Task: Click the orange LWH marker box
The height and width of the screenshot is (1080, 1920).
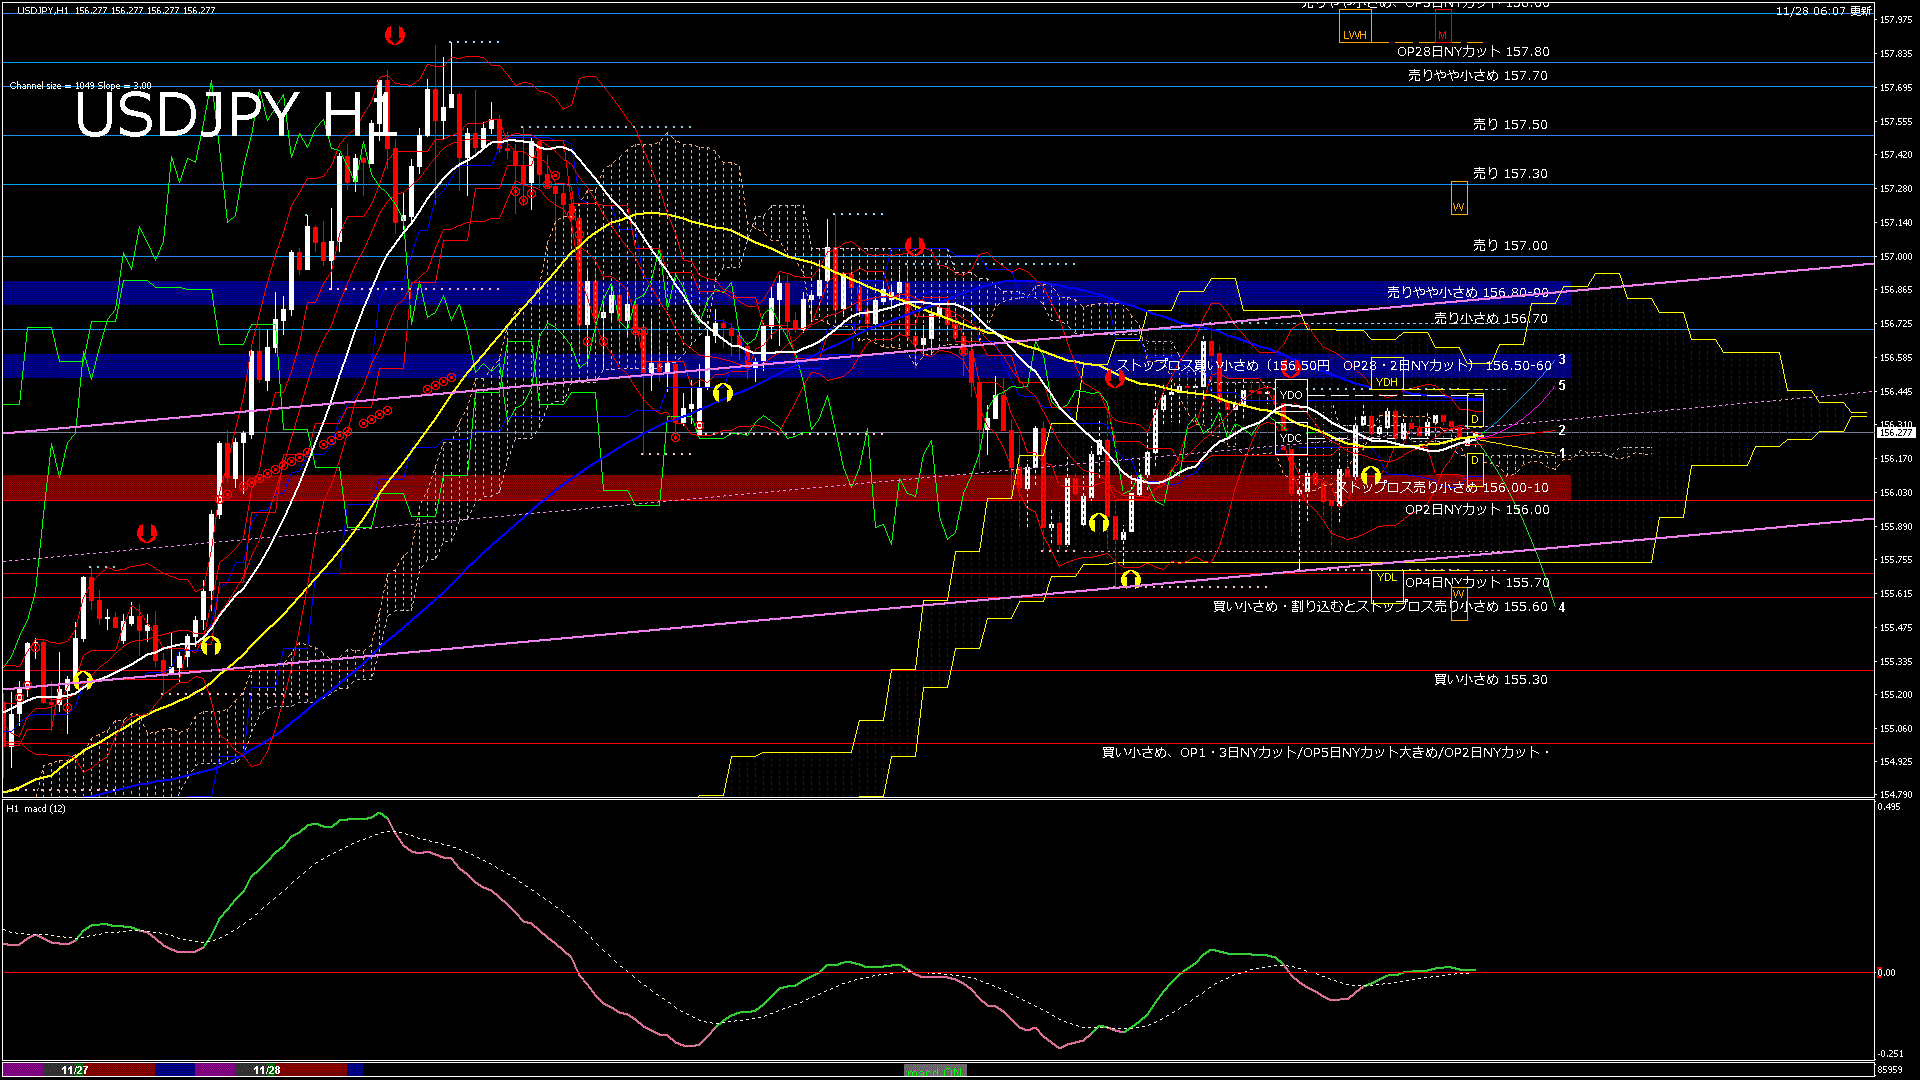Action: pos(1354,27)
